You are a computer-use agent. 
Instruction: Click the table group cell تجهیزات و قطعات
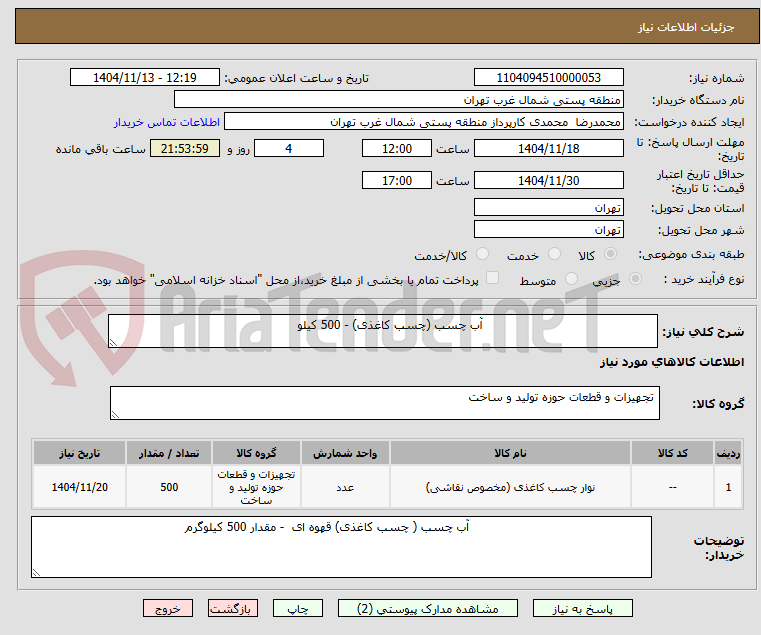[256, 487]
